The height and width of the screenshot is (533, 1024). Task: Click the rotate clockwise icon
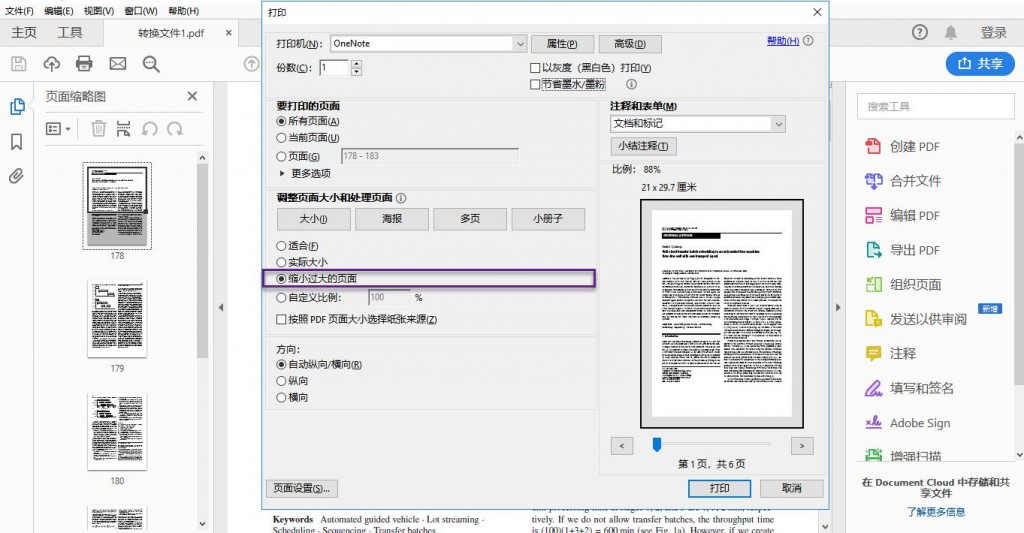[174, 129]
